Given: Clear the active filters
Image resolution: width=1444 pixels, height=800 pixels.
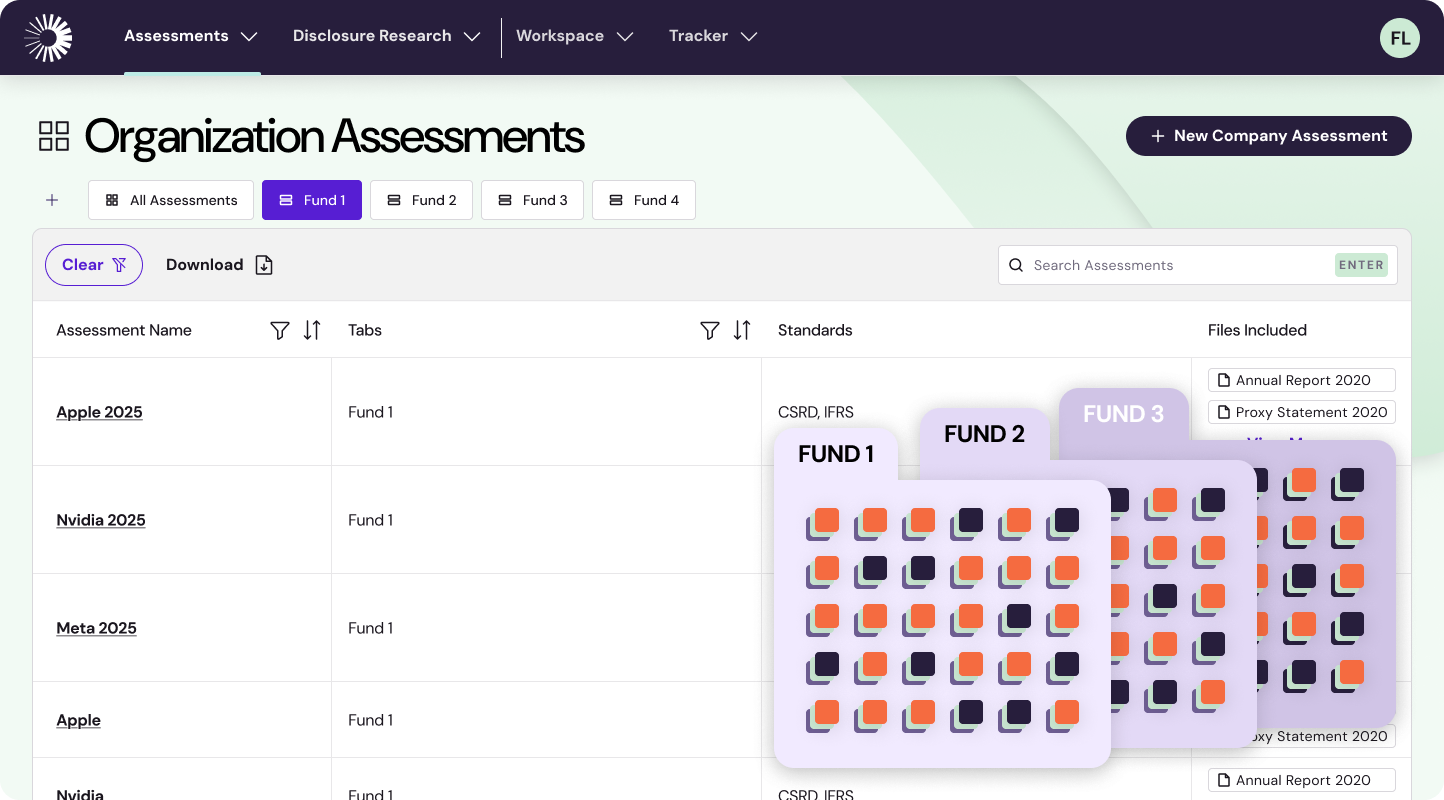Looking at the screenshot, I should click(94, 265).
